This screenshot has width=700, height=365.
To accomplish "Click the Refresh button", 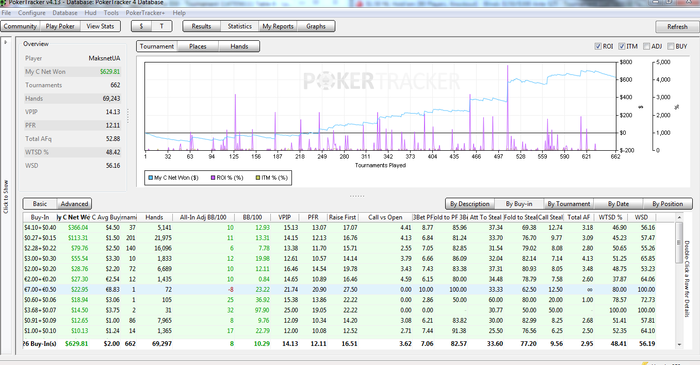I will click(x=677, y=27).
